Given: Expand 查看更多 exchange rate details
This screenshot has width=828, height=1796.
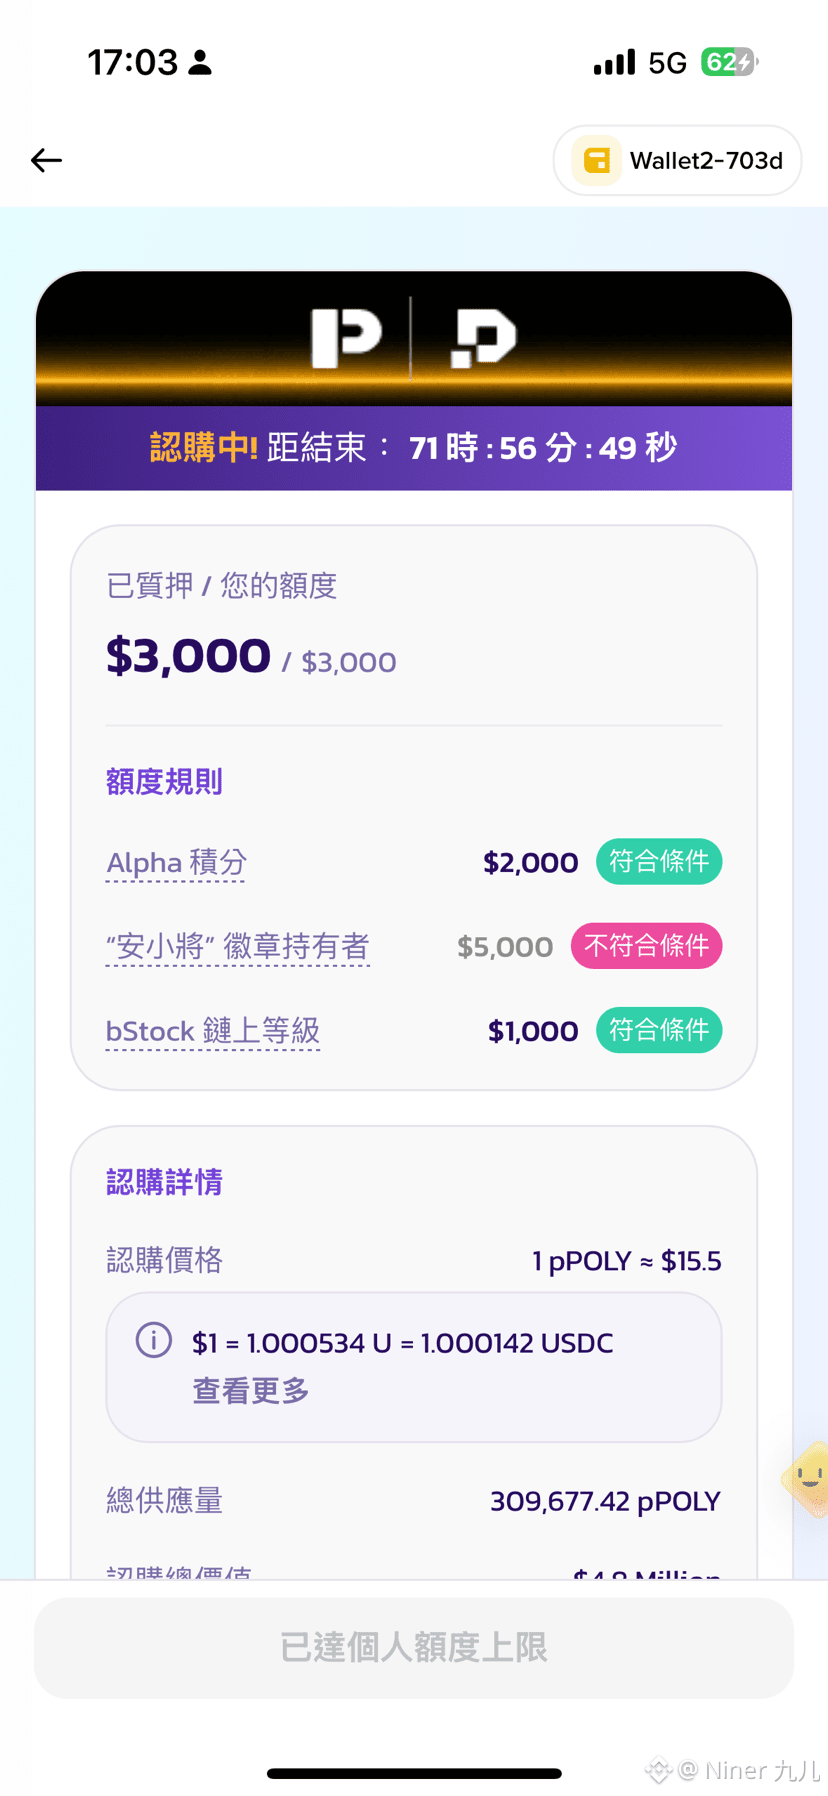Looking at the screenshot, I should pyautogui.click(x=251, y=1390).
